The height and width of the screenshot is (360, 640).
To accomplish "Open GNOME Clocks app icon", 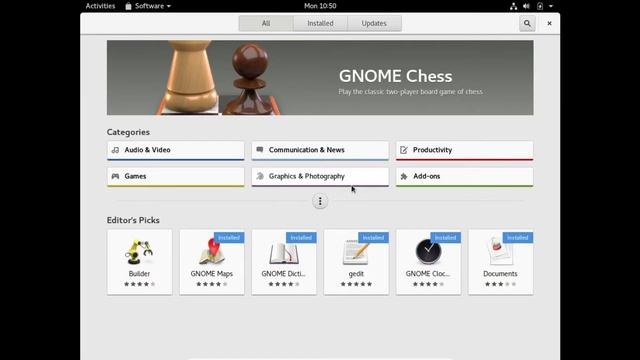I will pyautogui.click(x=428, y=252).
